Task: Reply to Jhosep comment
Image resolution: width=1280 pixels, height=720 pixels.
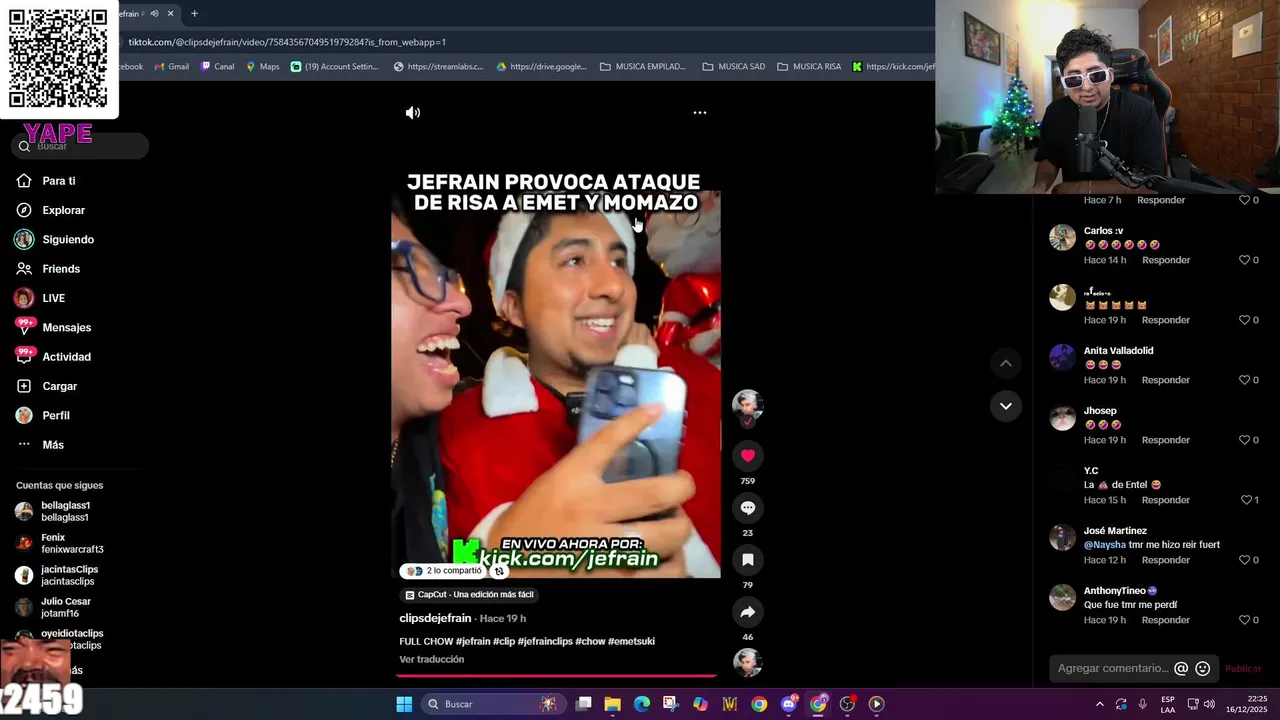Action: pos(1165,440)
